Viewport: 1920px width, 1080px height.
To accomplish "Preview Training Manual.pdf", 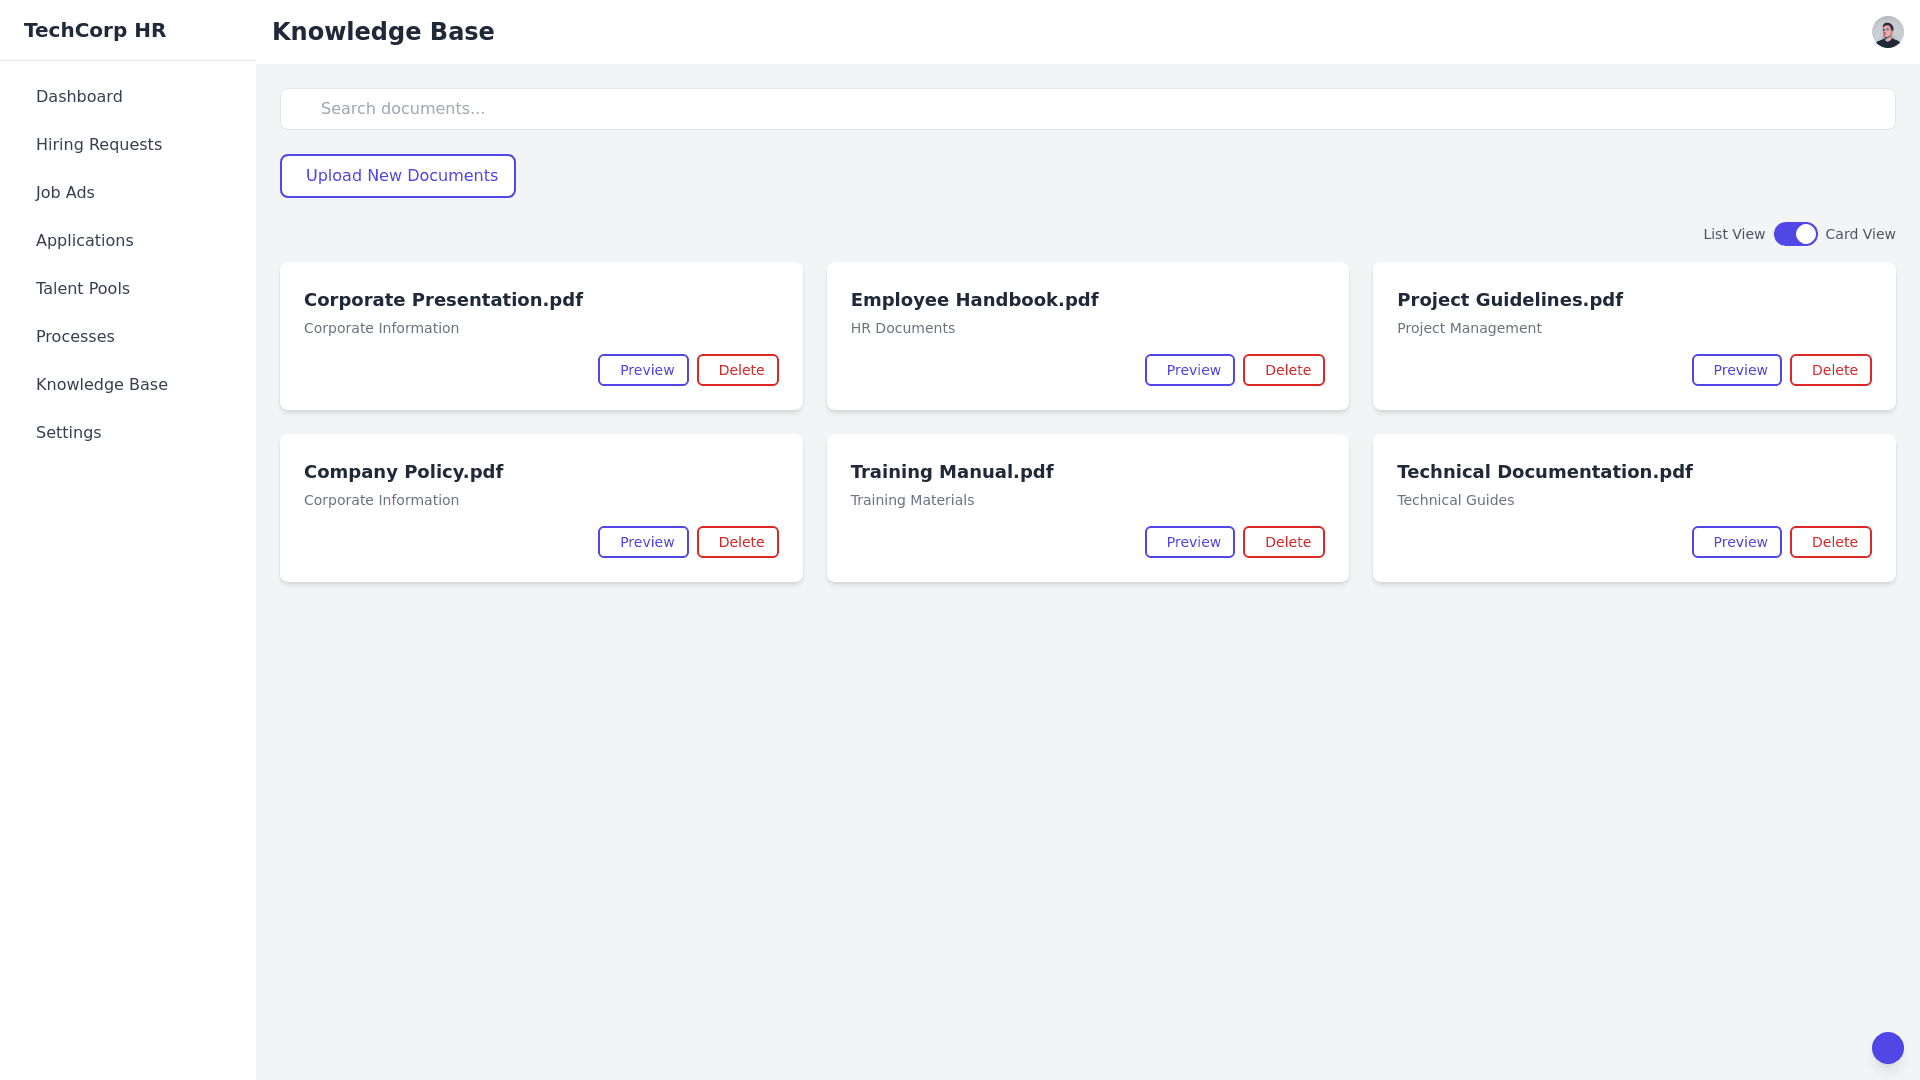I will click(x=1189, y=542).
